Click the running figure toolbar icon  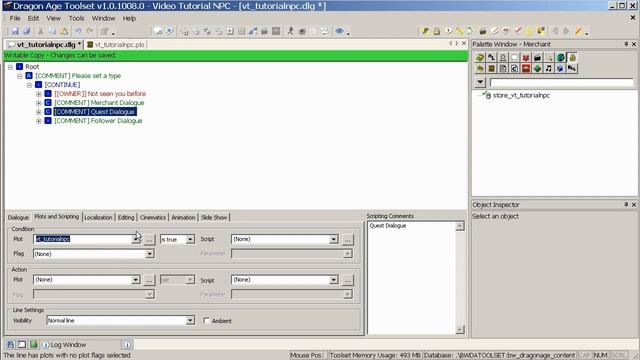pos(291,31)
